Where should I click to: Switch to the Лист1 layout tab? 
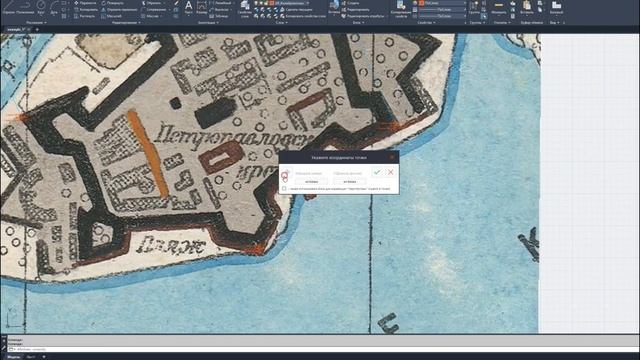(x=31, y=357)
